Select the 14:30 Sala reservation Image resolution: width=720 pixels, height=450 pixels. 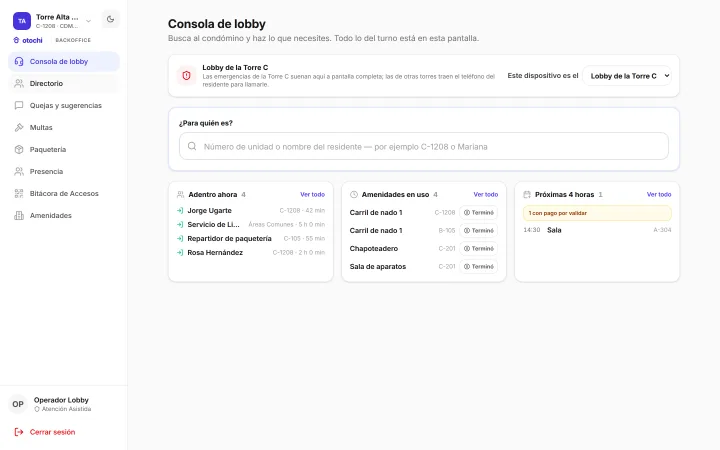coord(597,230)
